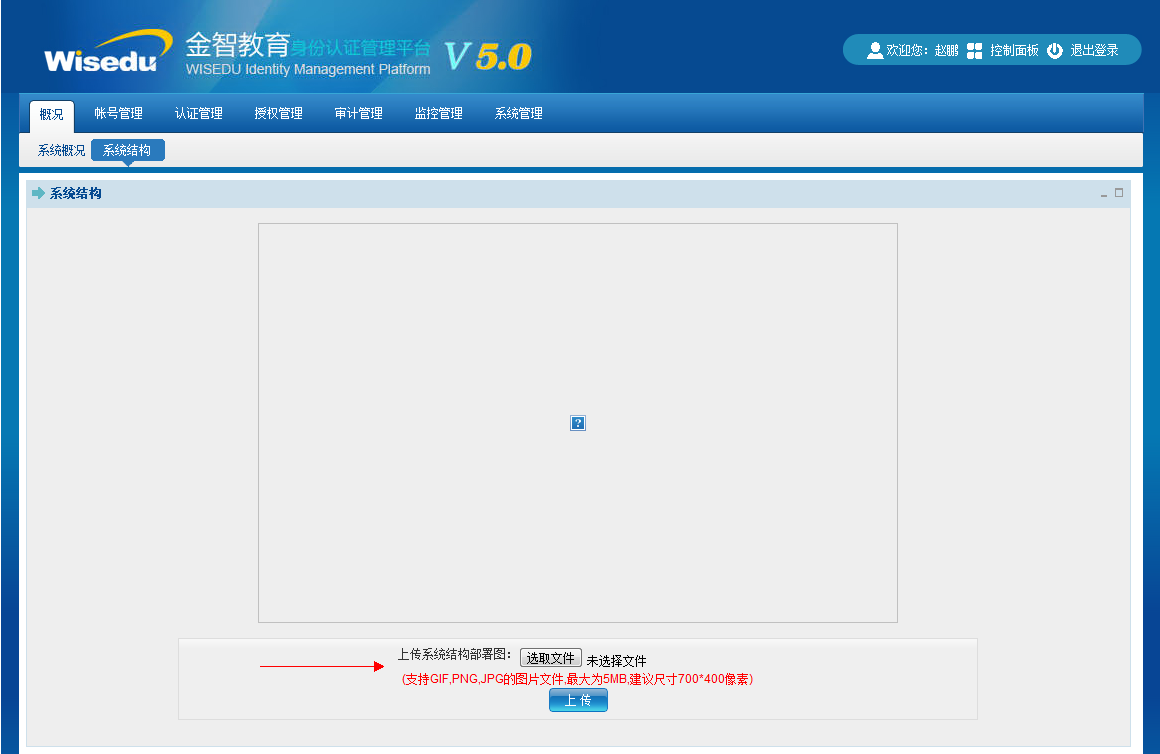This screenshot has height=754, width=1160.
Task: Switch to the 概况 tab
Action: tap(51, 114)
